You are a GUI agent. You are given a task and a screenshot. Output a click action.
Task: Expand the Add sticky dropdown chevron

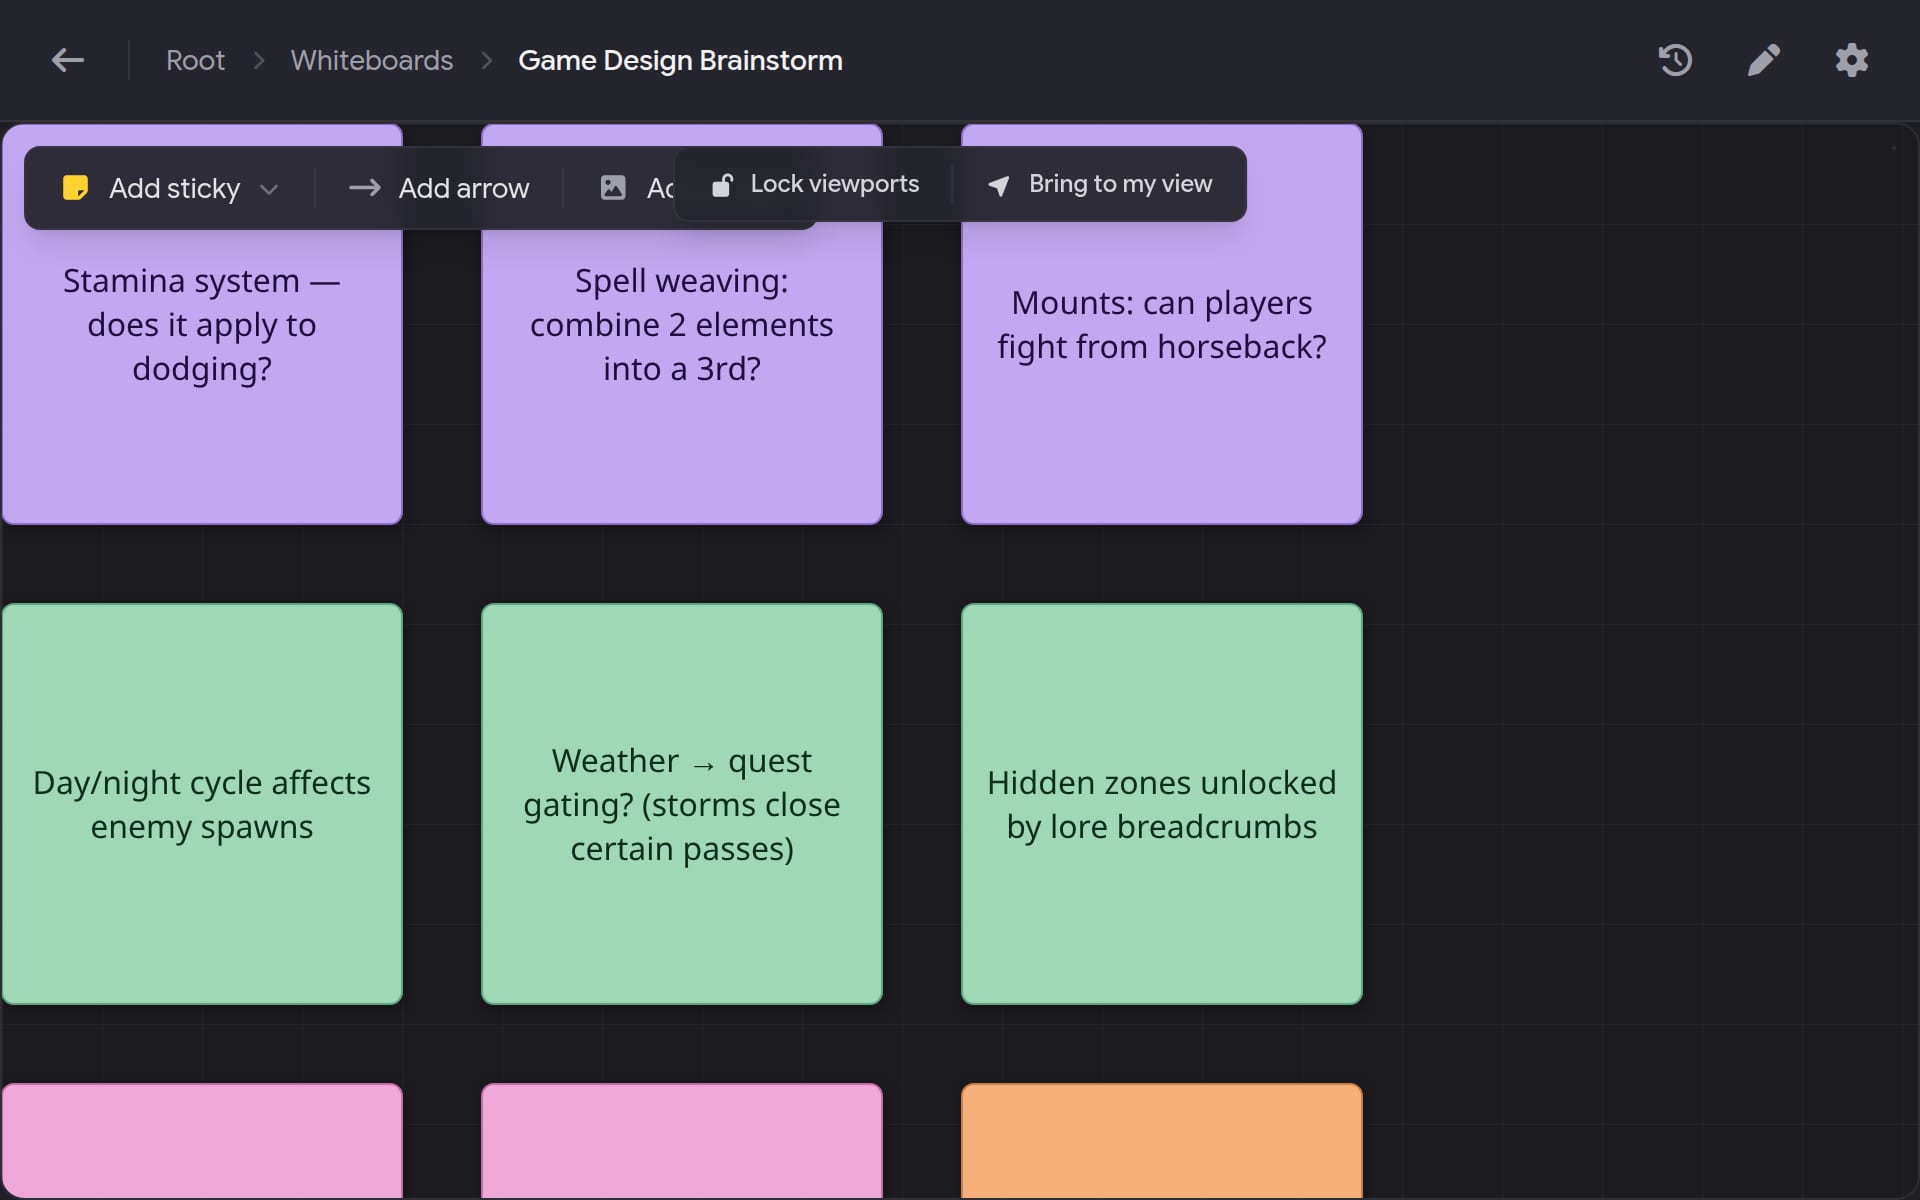point(268,189)
